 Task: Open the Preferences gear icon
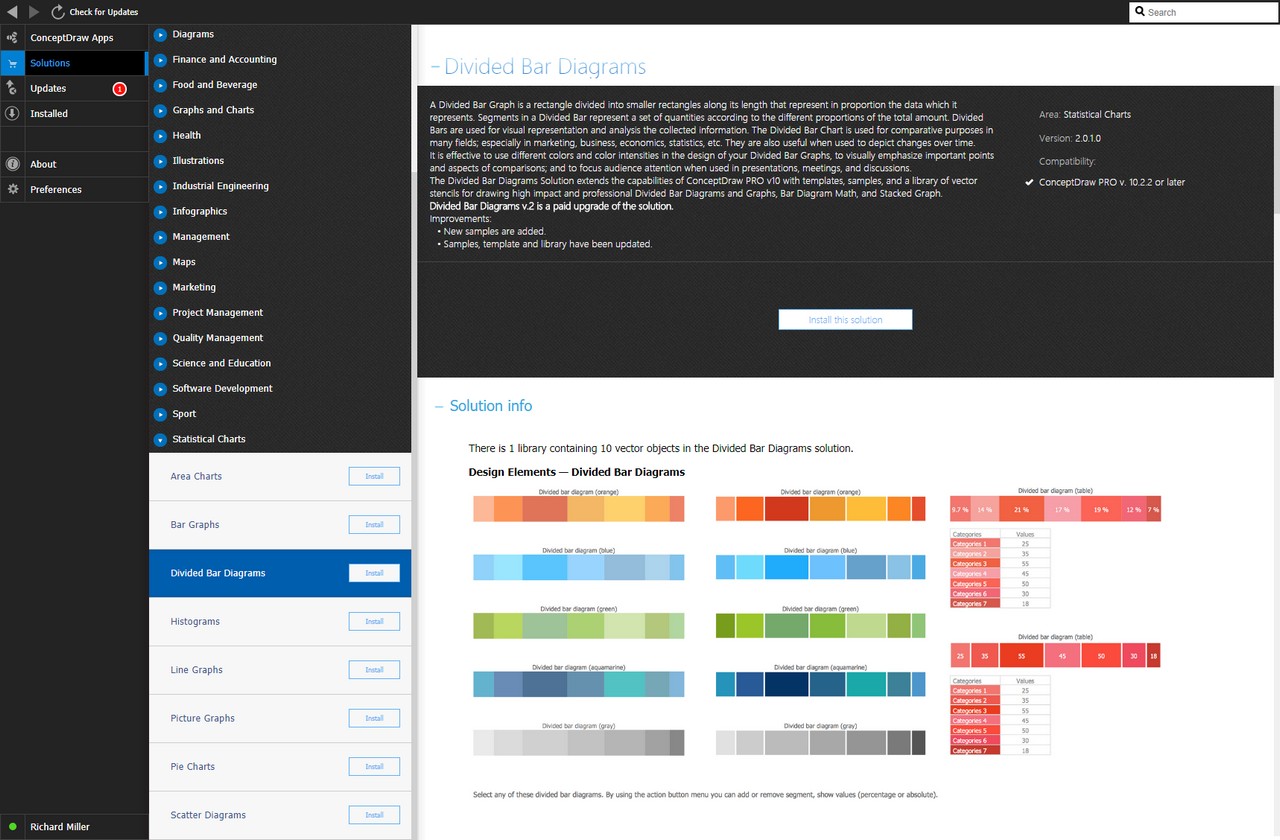point(12,189)
